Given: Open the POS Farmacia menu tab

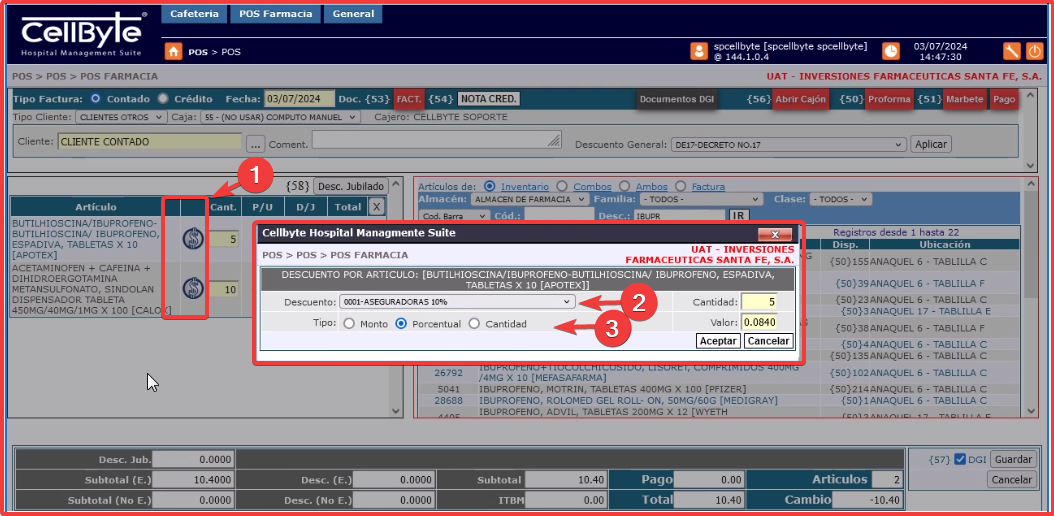Looking at the screenshot, I should pos(276,13).
